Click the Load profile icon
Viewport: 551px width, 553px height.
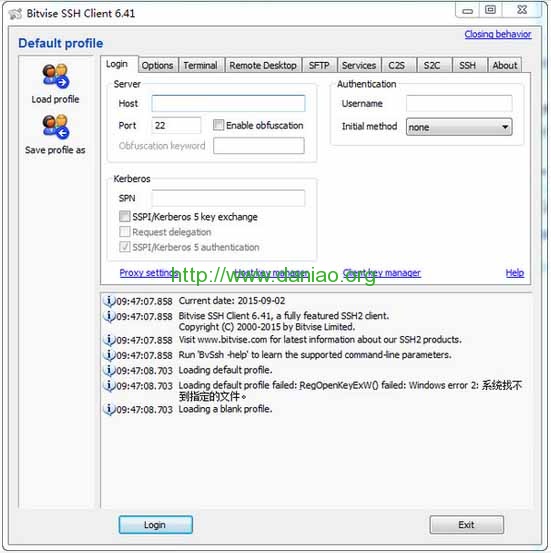tap(55, 76)
